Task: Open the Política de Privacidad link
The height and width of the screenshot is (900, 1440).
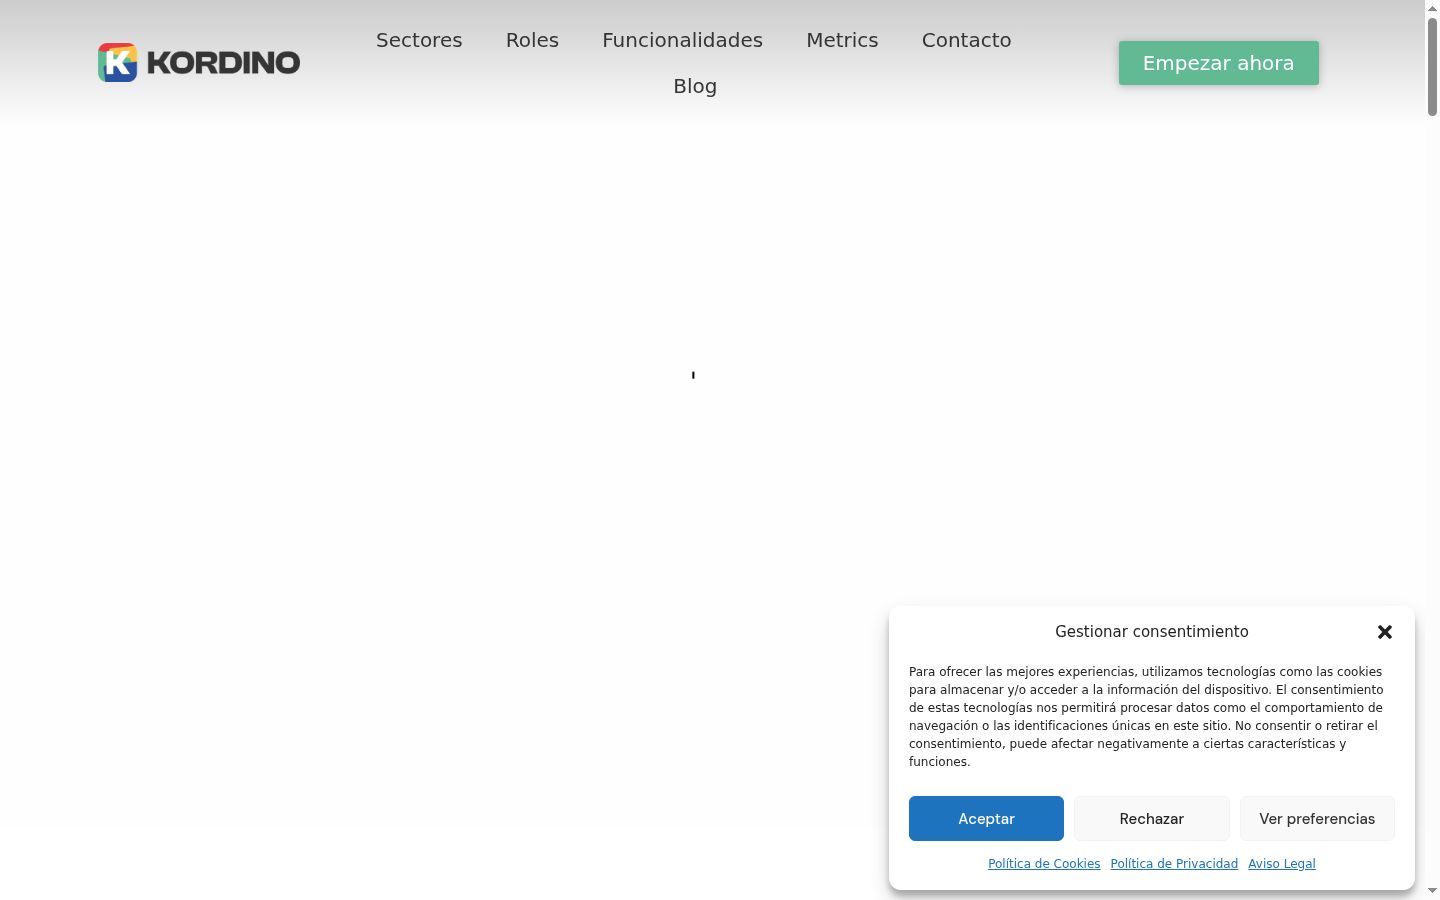Action: pyautogui.click(x=1174, y=864)
